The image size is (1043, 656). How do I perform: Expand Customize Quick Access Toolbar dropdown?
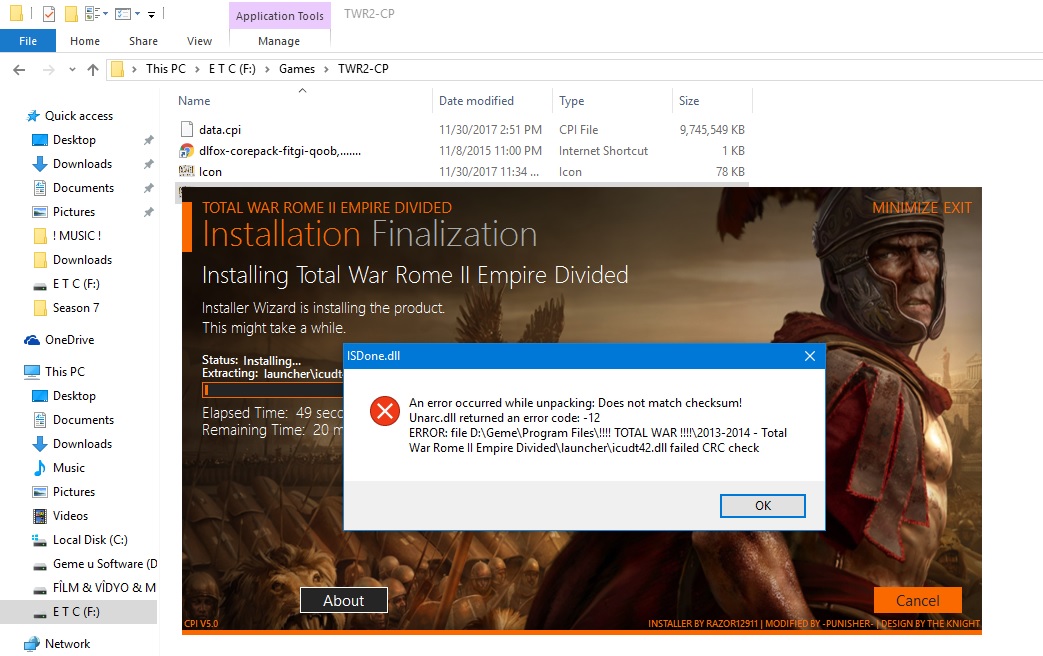coord(152,15)
